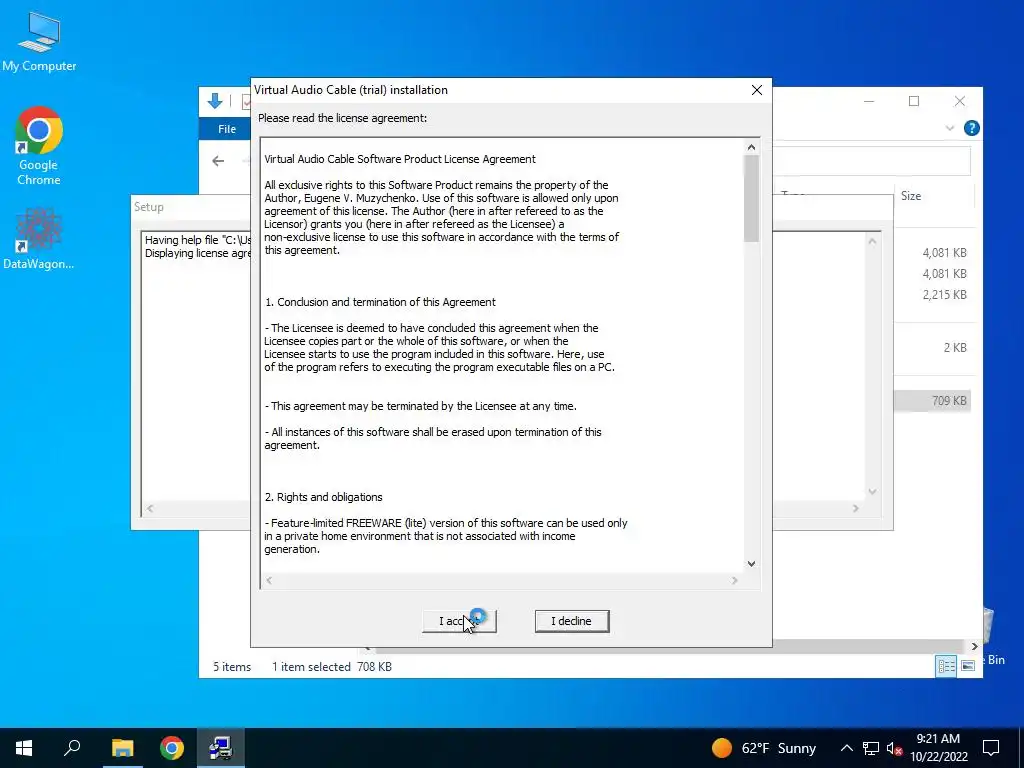Screen dimensions: 1024x768
Task: Click the installer icon on the taskbar
Action: coord(221,748)
